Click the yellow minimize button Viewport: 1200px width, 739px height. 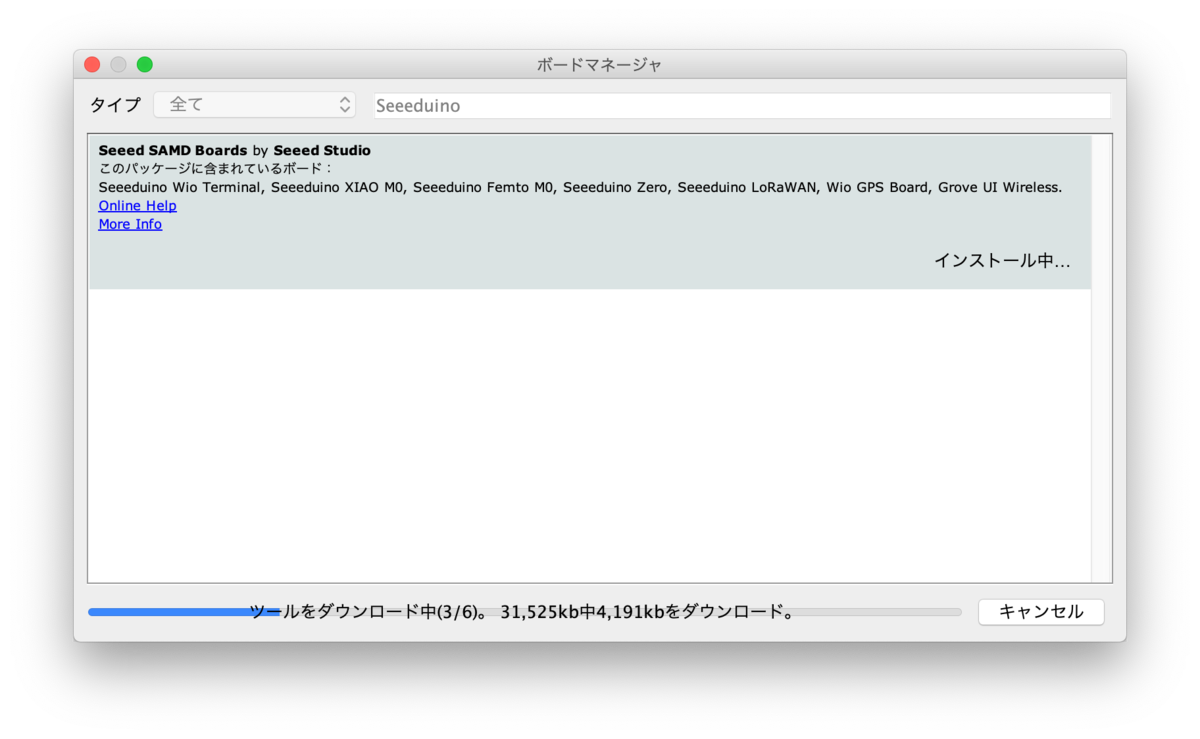click(118, 63)
